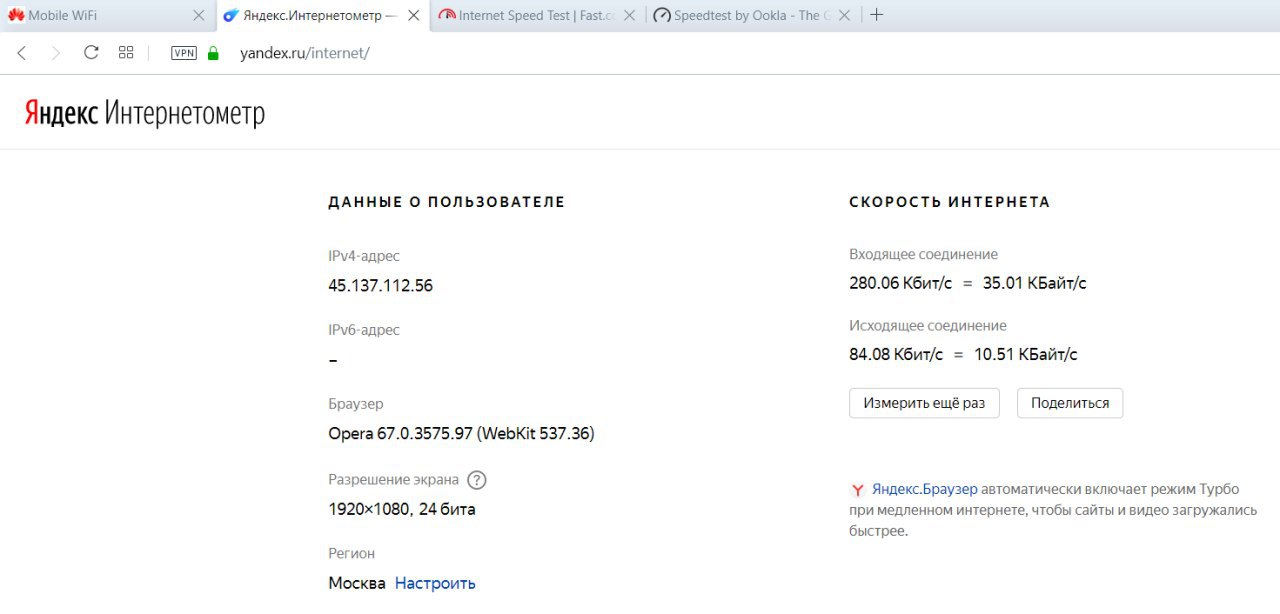Viewport: 1280px width, 614px height.
Task: Go back with the browser back arrow
Action: [22, 53]
